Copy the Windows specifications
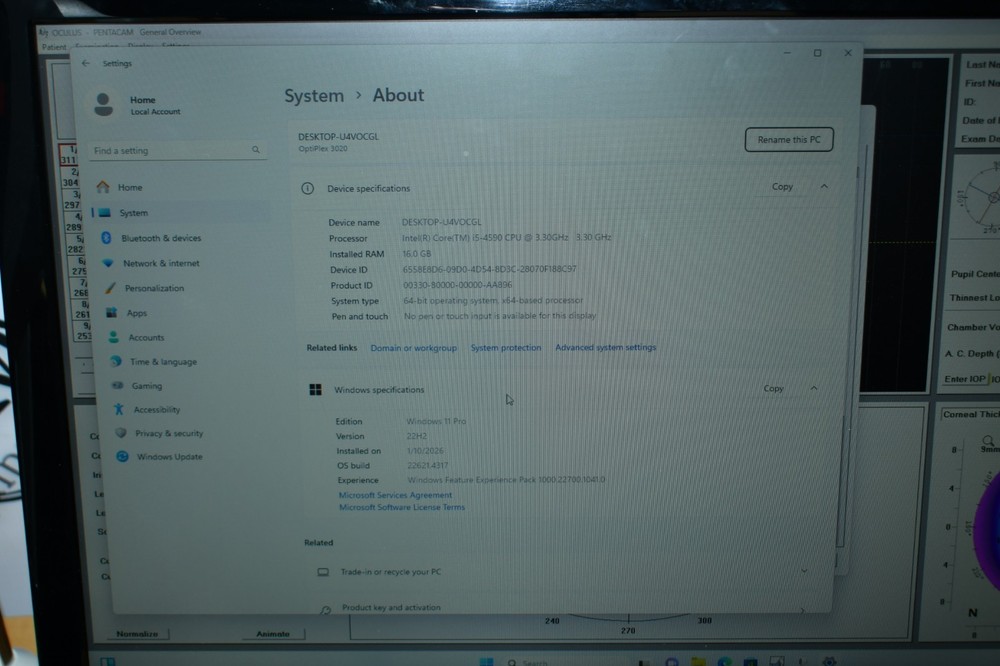The height and width of the screenshot is (666, 1000). click(x=773, y=388)
